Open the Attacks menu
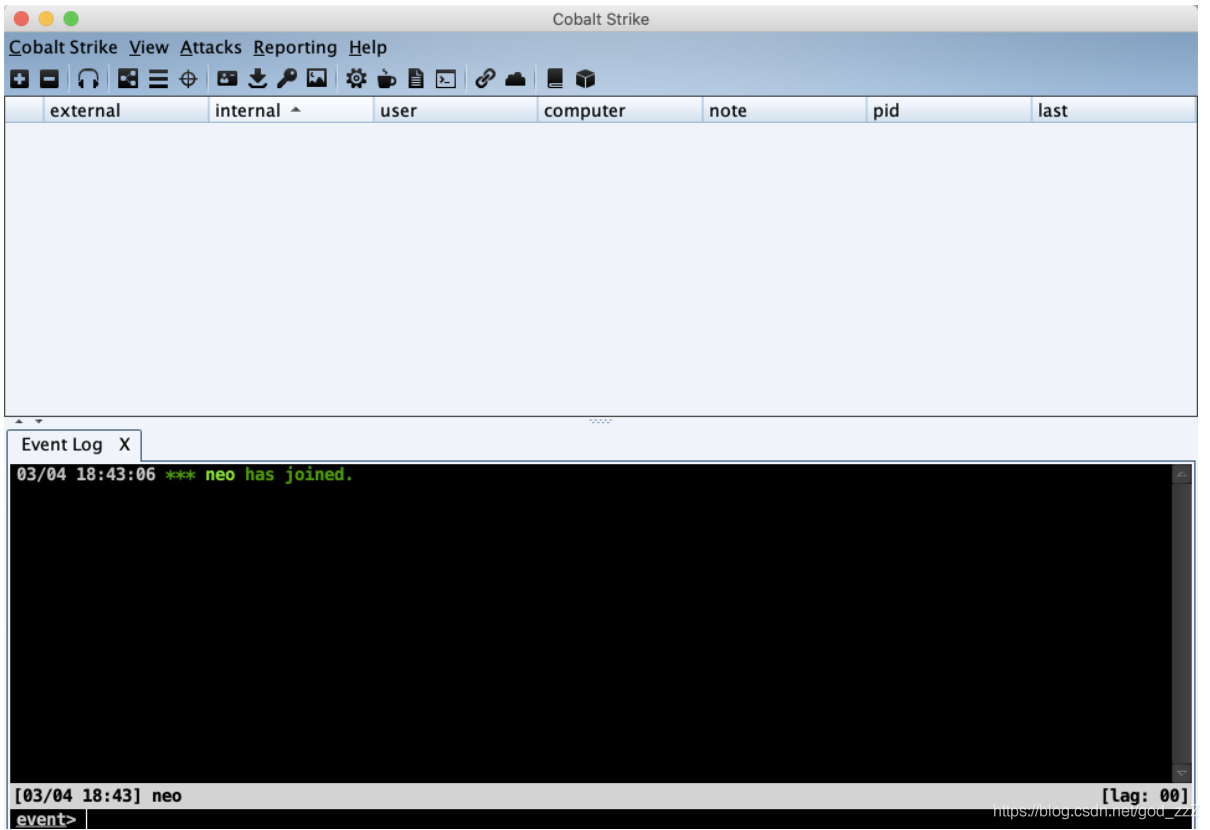This screenshot has height=830, width=1210. (211, 47)
